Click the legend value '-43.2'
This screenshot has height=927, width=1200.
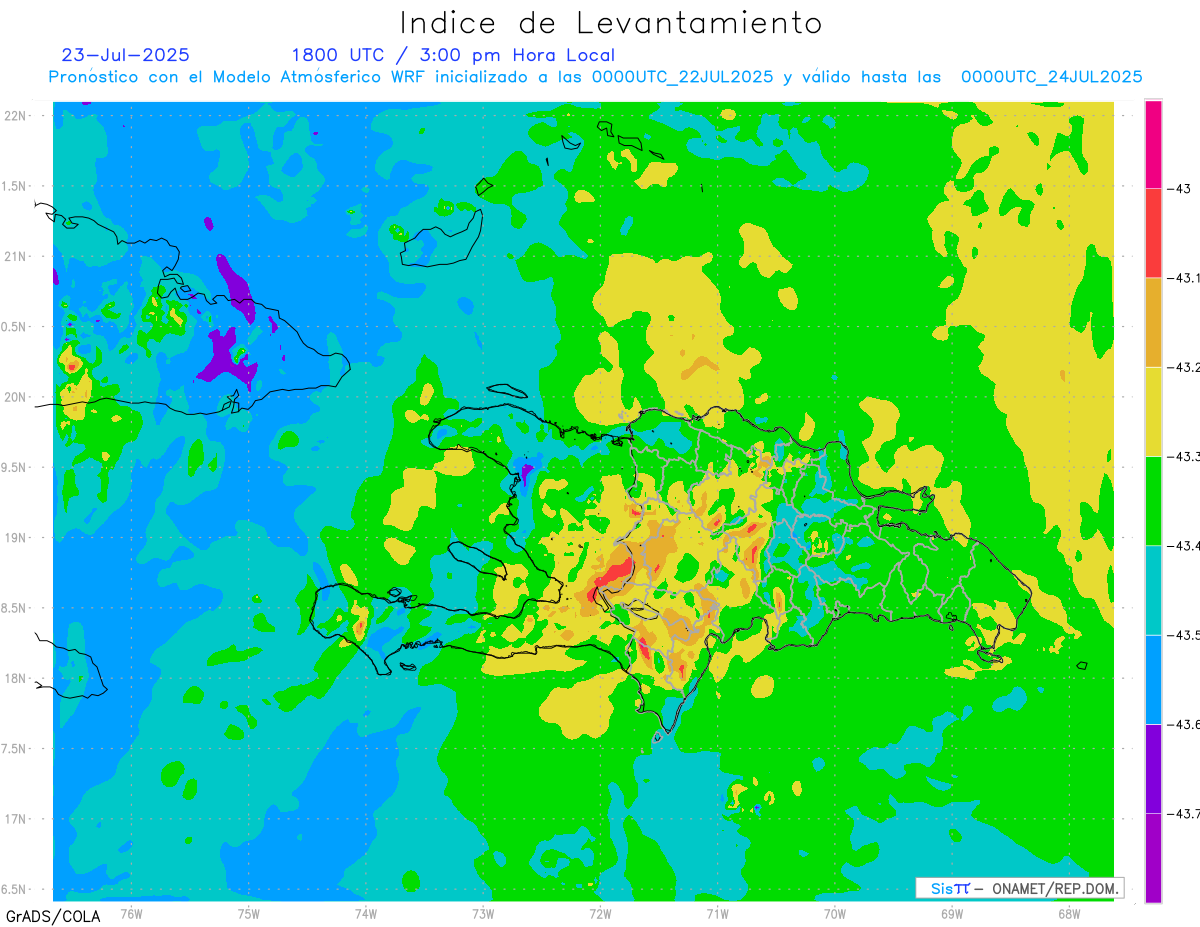coord(1184,367)
